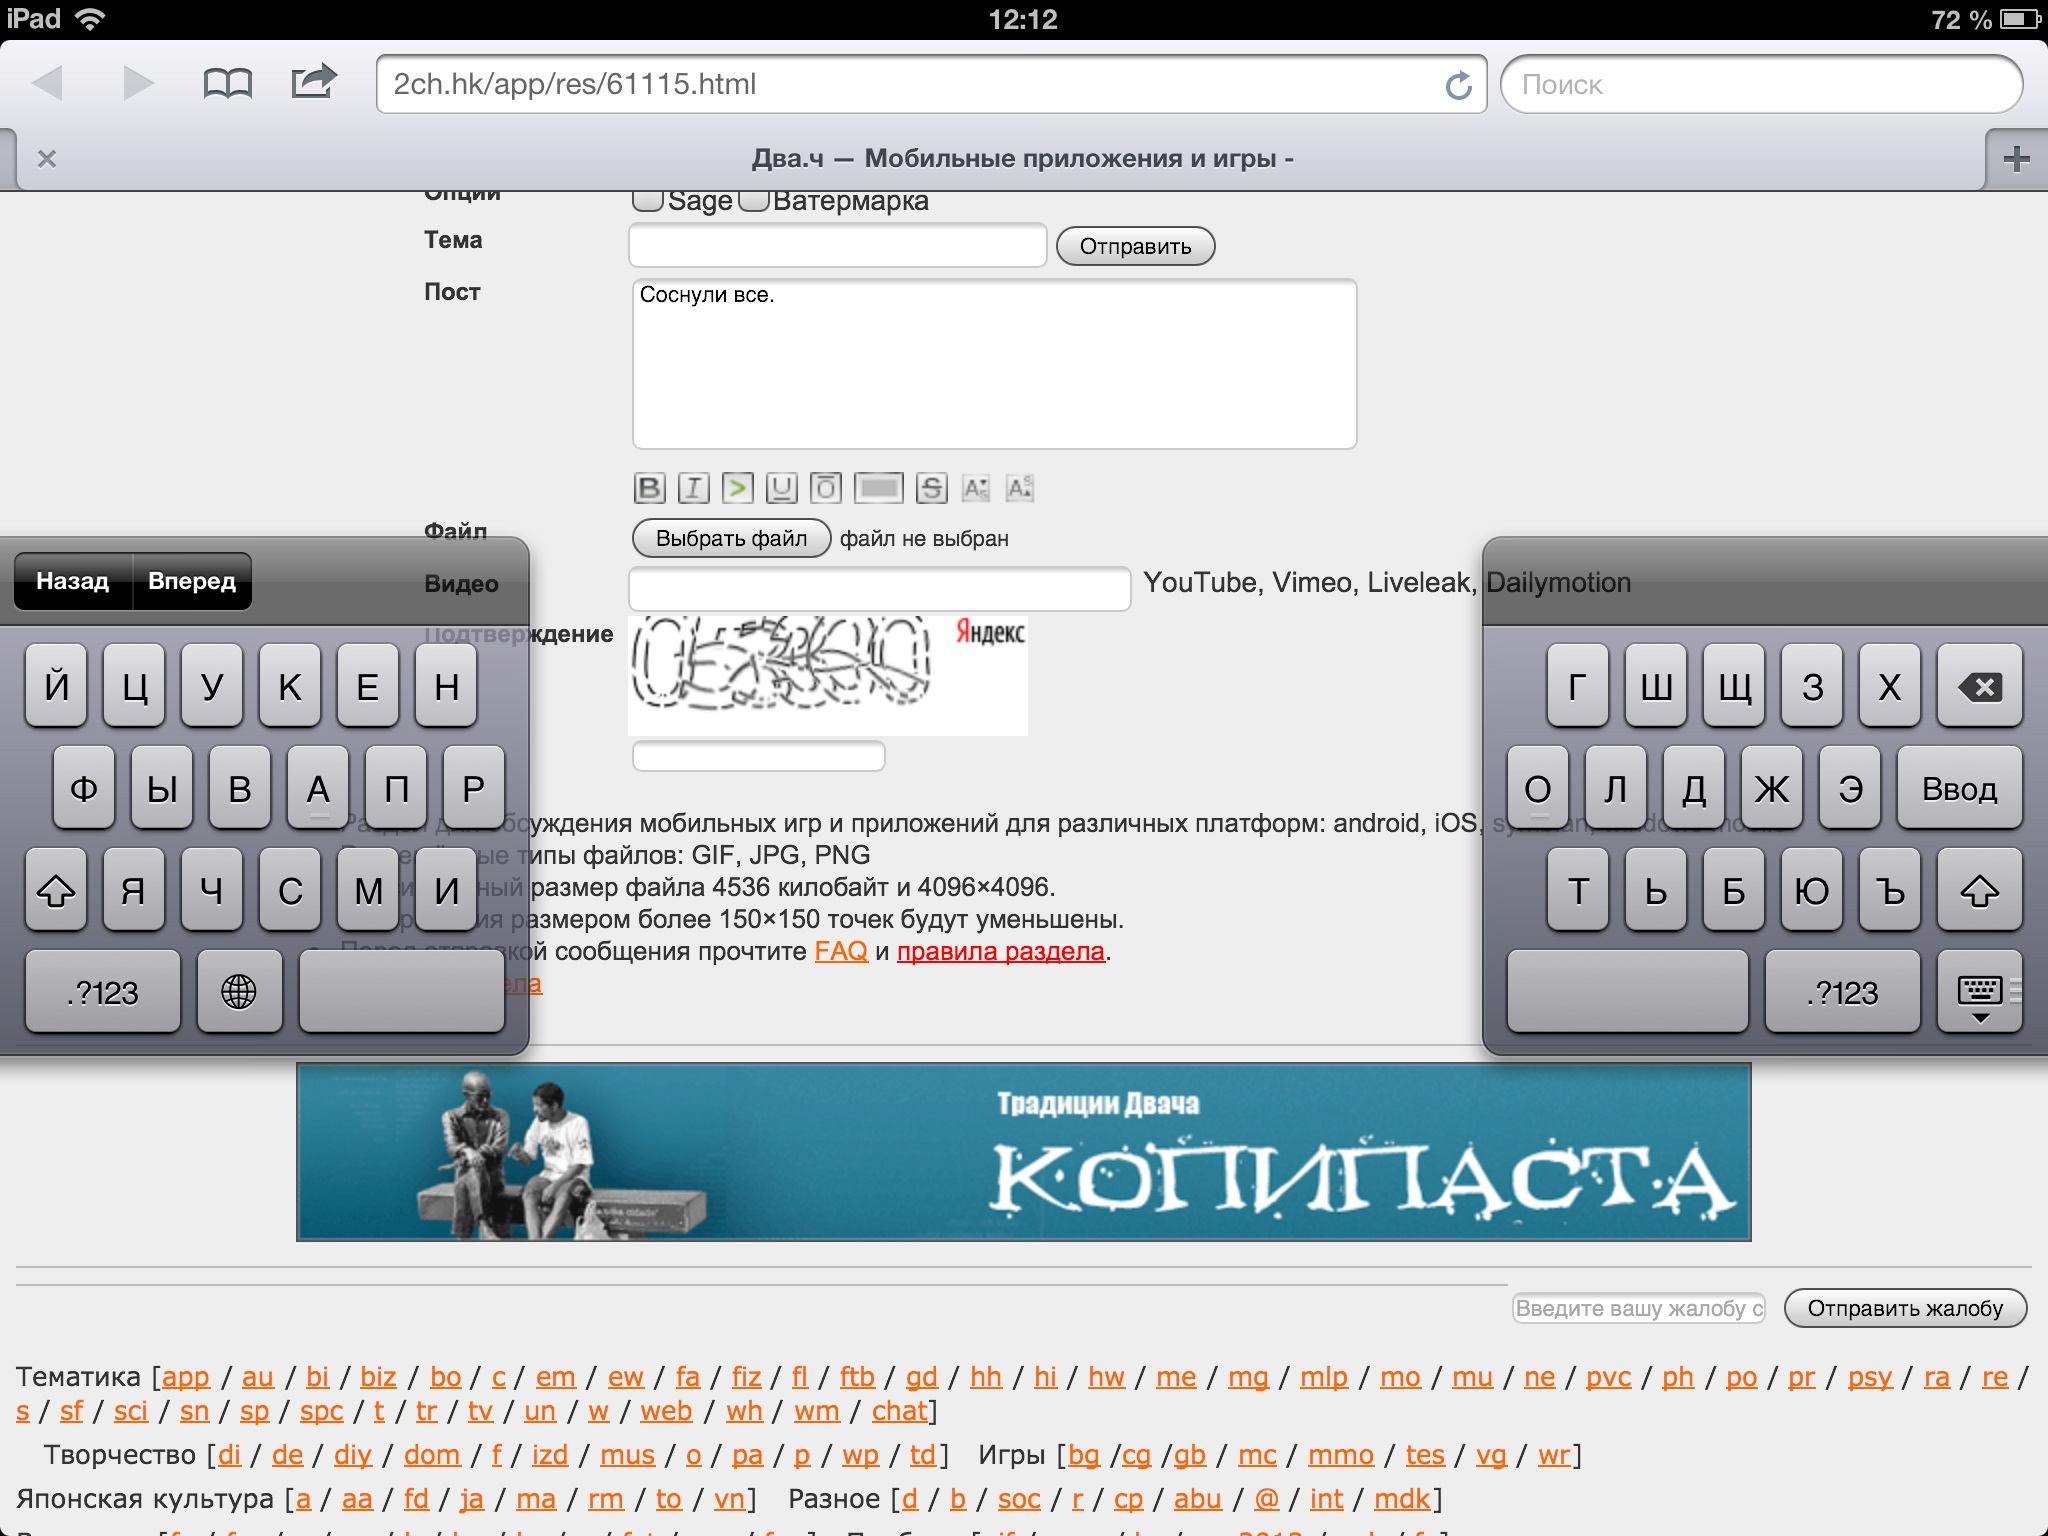This screenshot has width=2048, height=1536.
Task: Insert green quote arrow markup
Action: point(737,488)
